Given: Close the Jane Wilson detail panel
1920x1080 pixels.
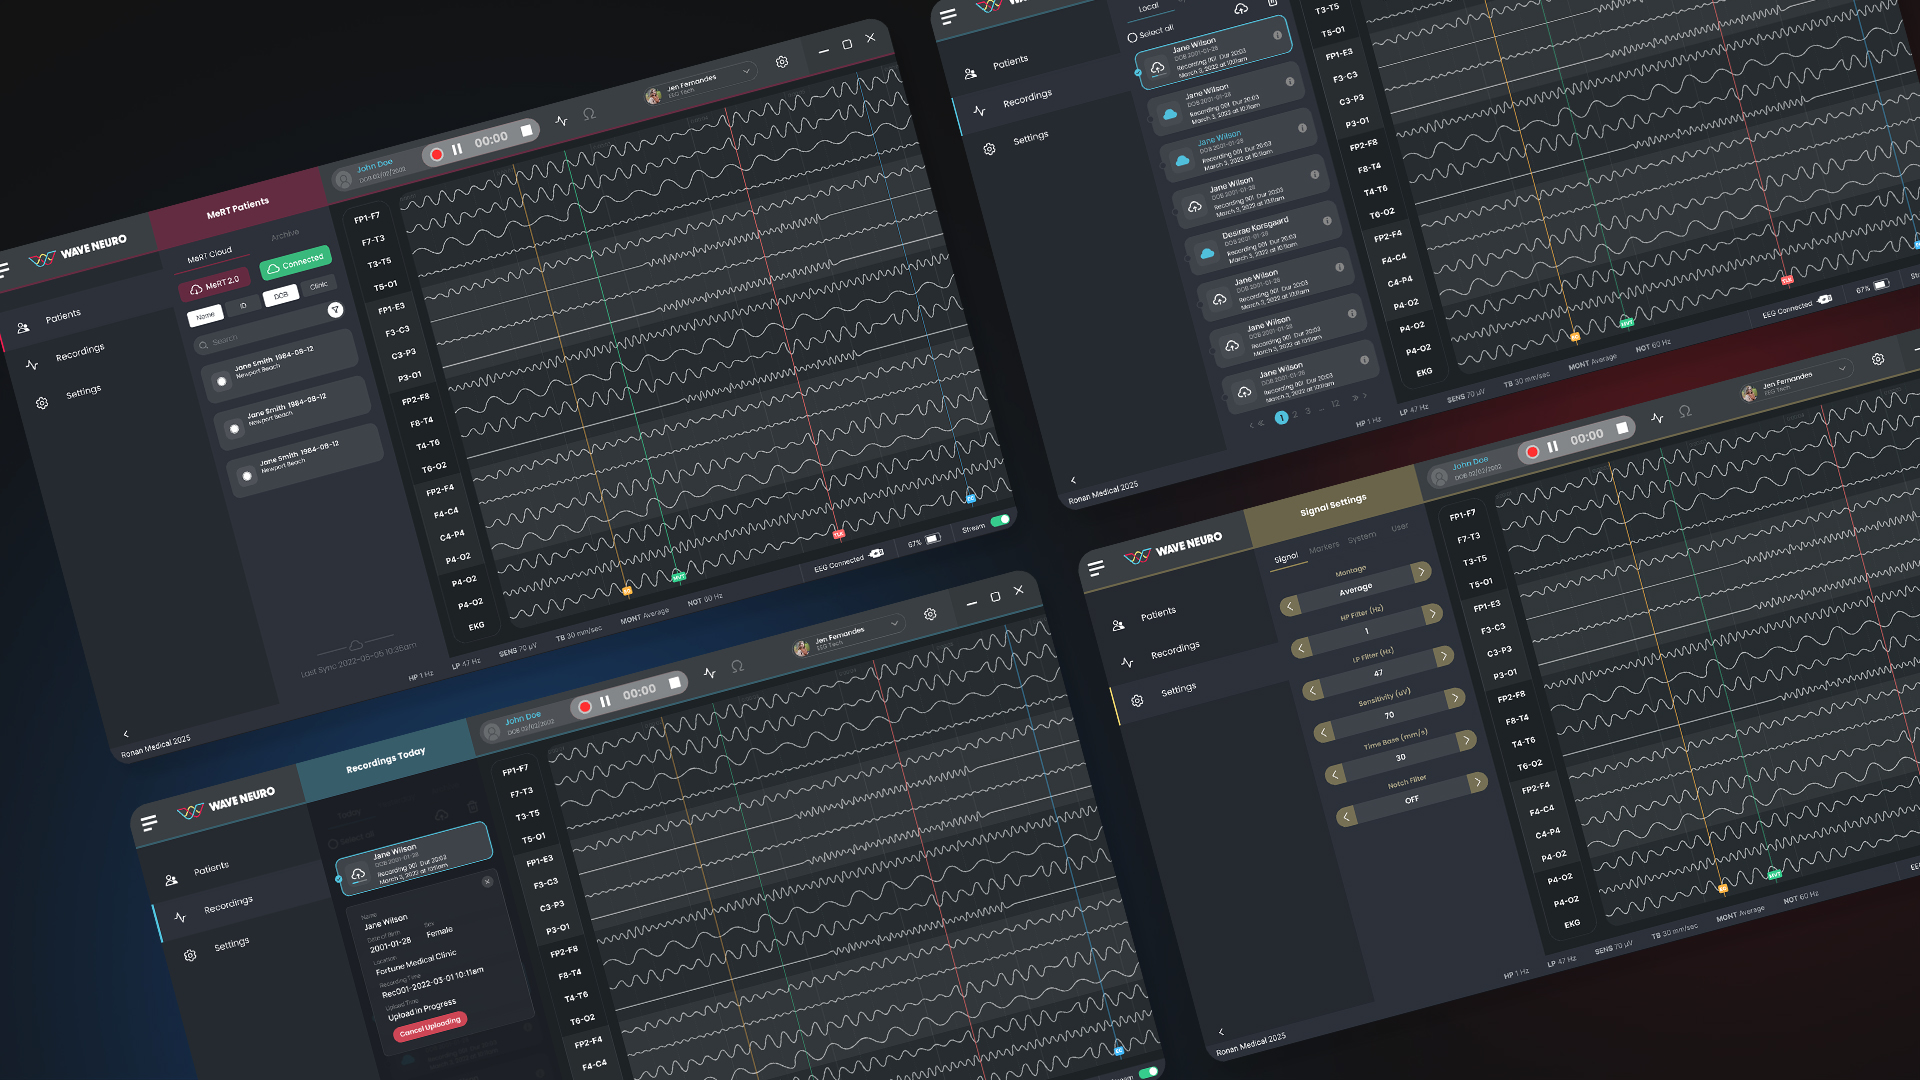Looking at the screenshot, I should (488, 882).
